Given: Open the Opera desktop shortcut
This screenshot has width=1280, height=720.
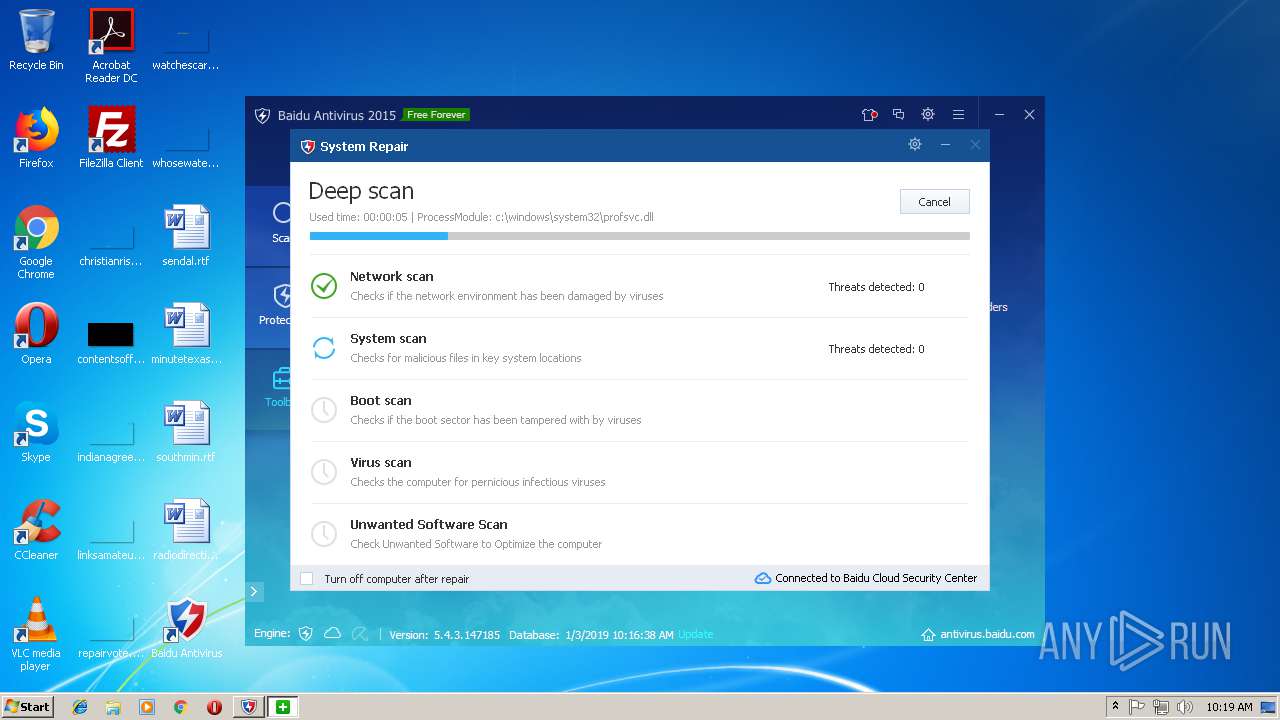Looking at the screenshot, I should coord(36,334).
